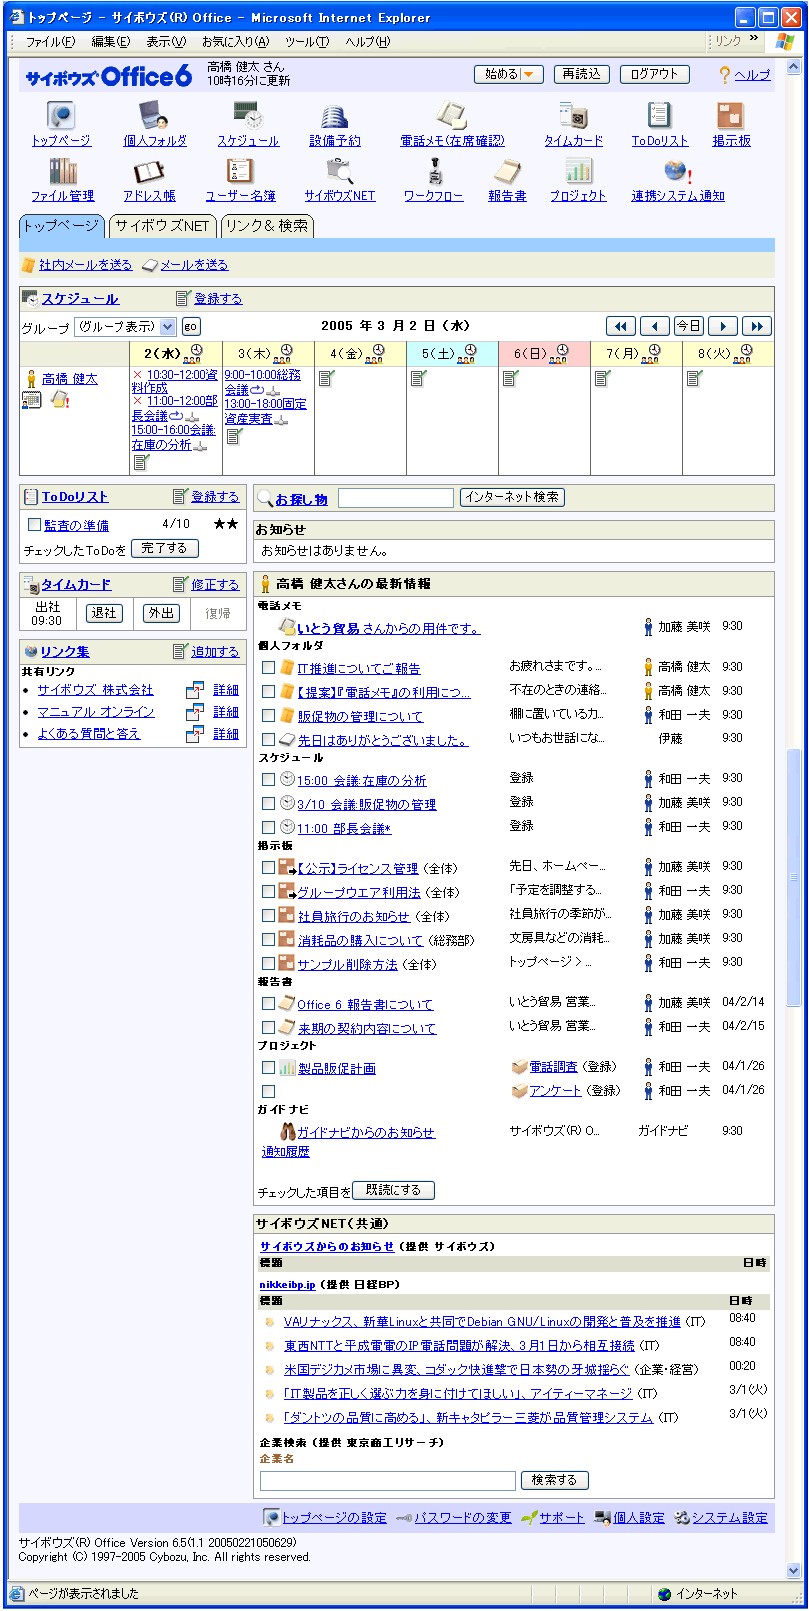Screen dimensions: 809x1611
Task: Expand the グループ表示 group dropdown
Action: click(x=167, y=326)
